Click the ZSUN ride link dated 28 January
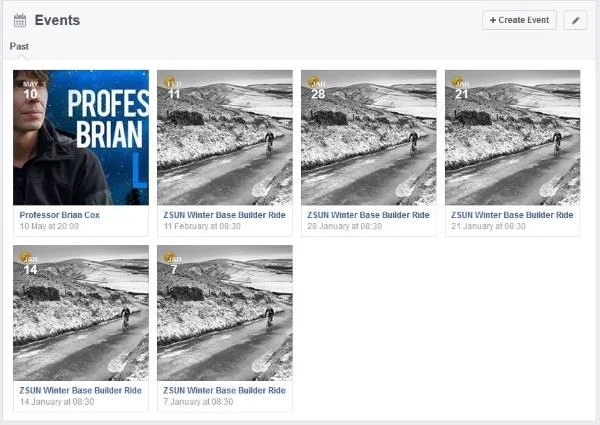Screen dimensions: 600x425 point(368,215)
